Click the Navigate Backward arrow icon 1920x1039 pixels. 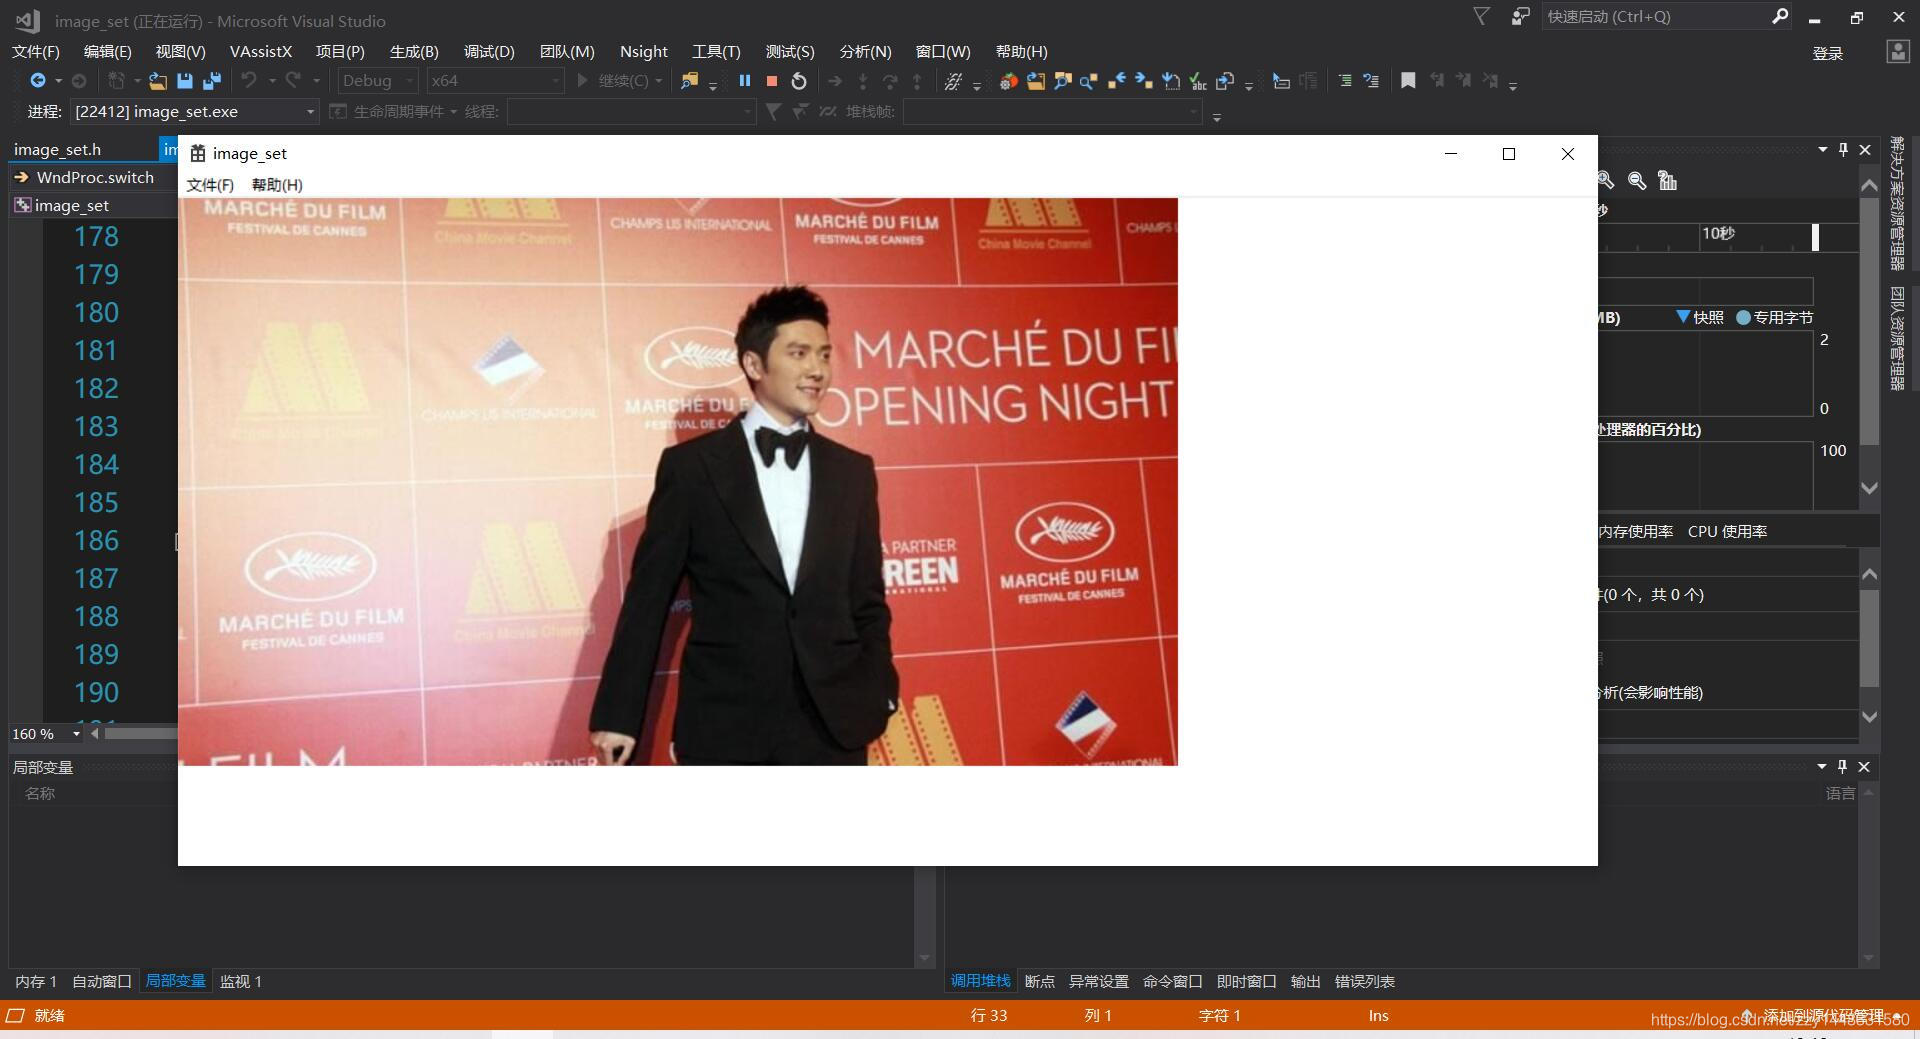coord(38,81)
